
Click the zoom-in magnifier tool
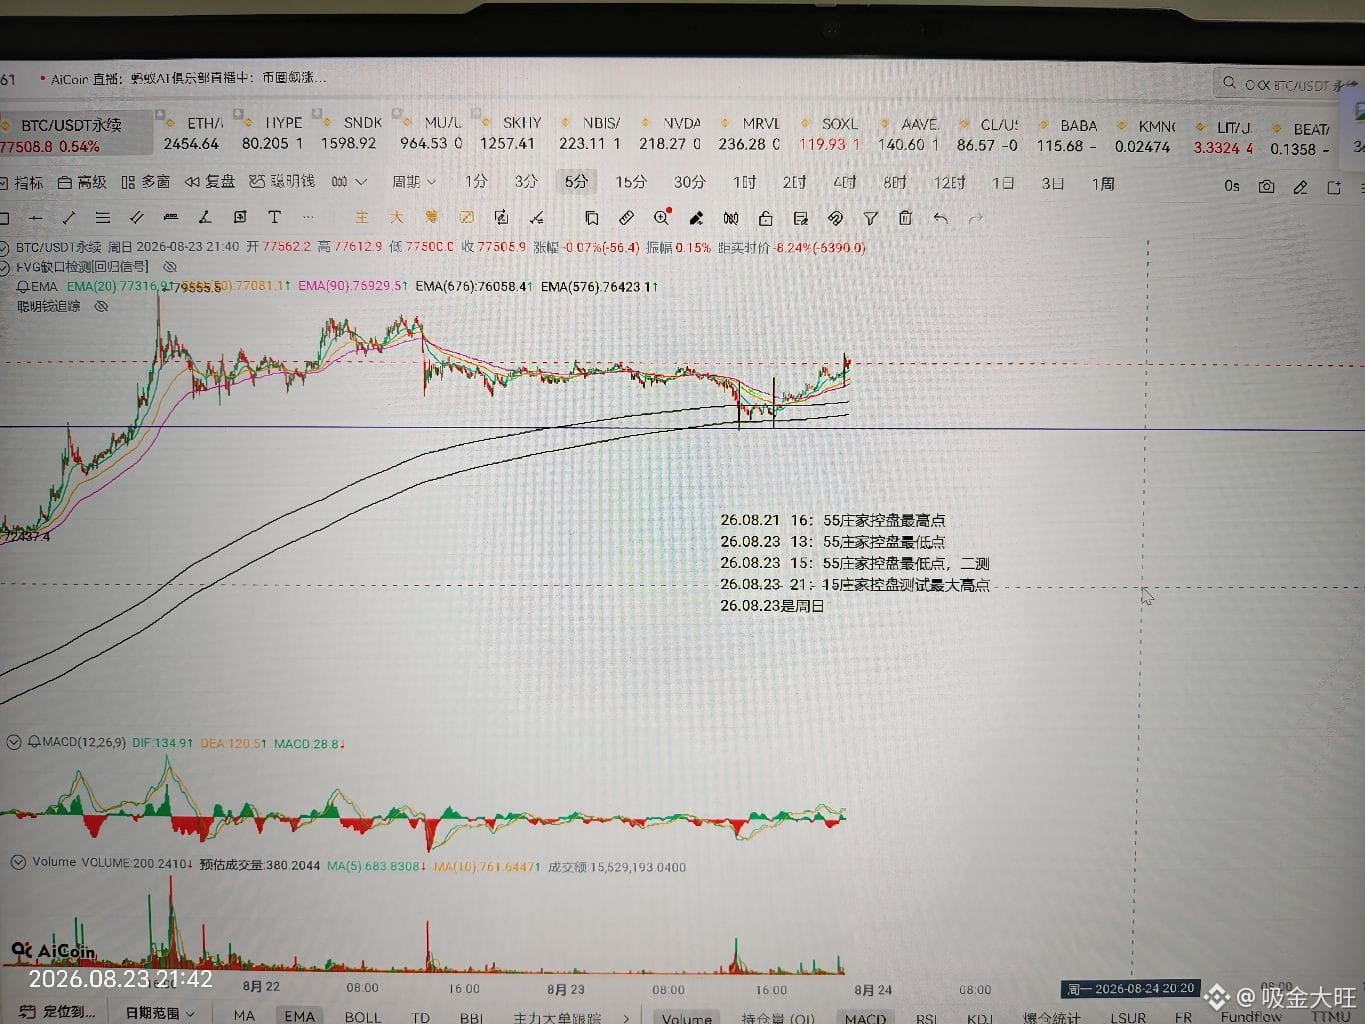(661, 218)
